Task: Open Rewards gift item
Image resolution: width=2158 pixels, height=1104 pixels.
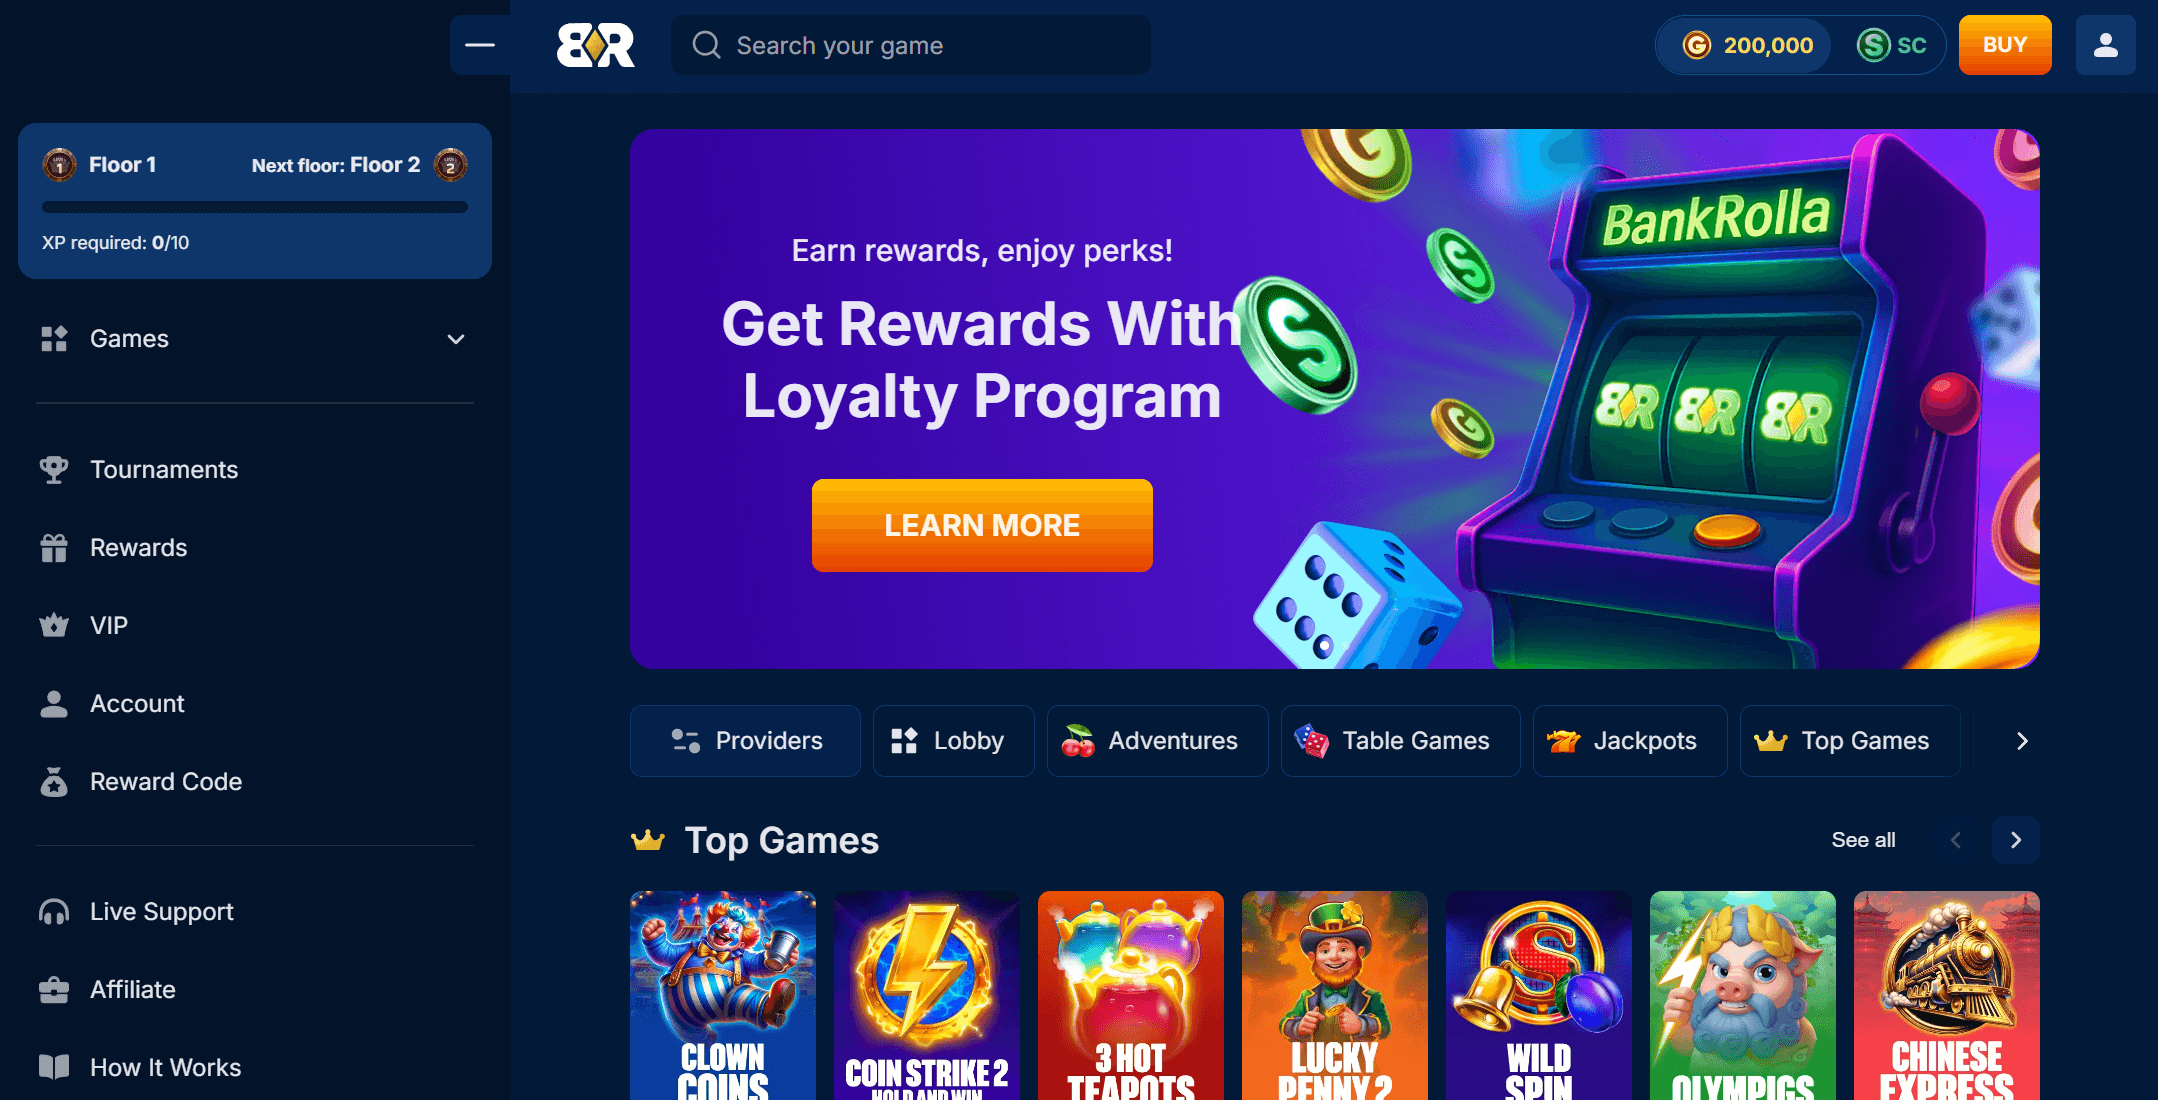Action: 113,548
